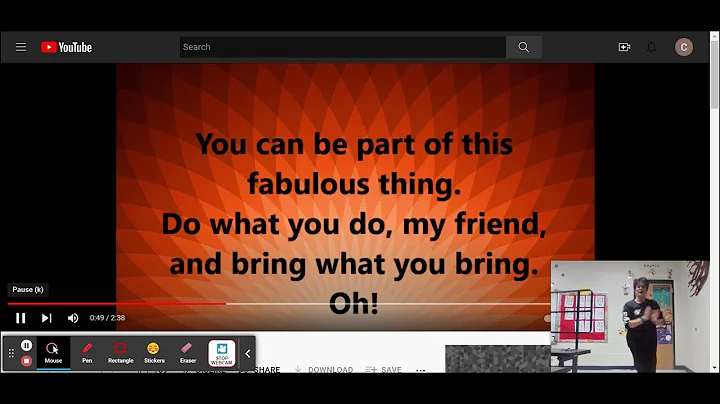Open the suggested video thumbnail below player
This screenshot has width=720, height=404.
point(498,359)
